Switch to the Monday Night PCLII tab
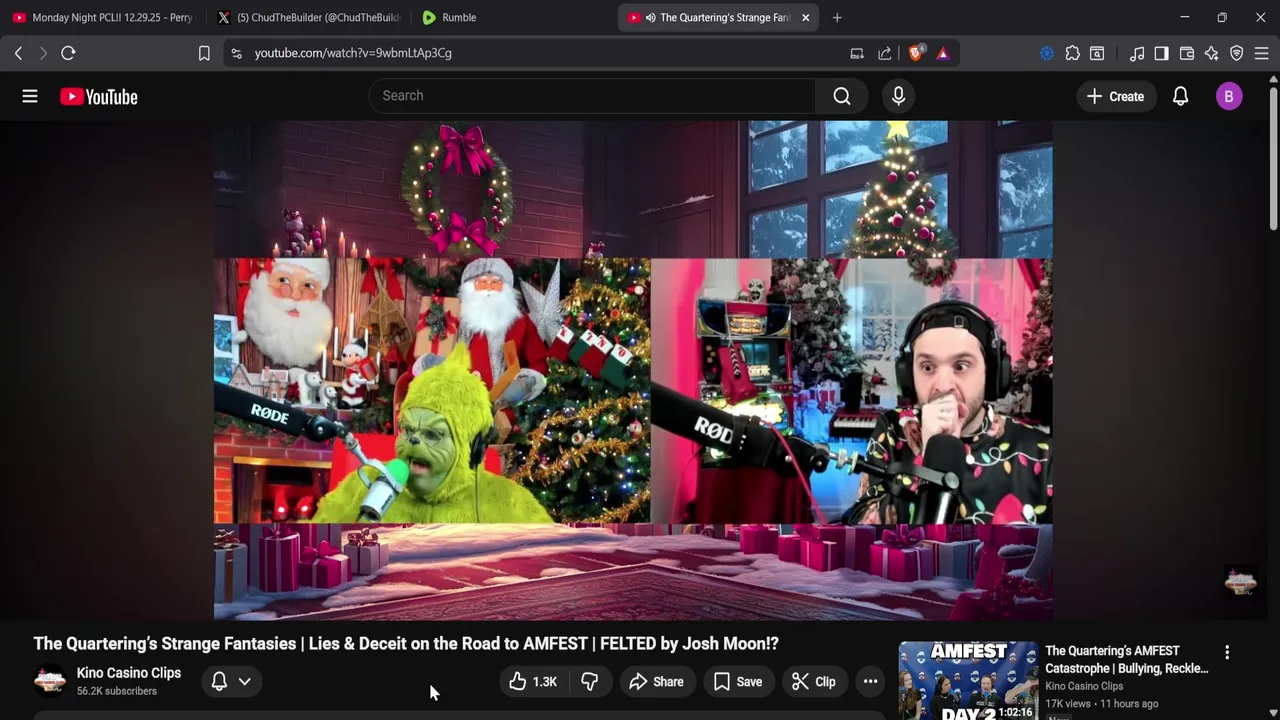The width and height of the screenshot is (1280, 720). pyautogui.click(x=103, y=17)
